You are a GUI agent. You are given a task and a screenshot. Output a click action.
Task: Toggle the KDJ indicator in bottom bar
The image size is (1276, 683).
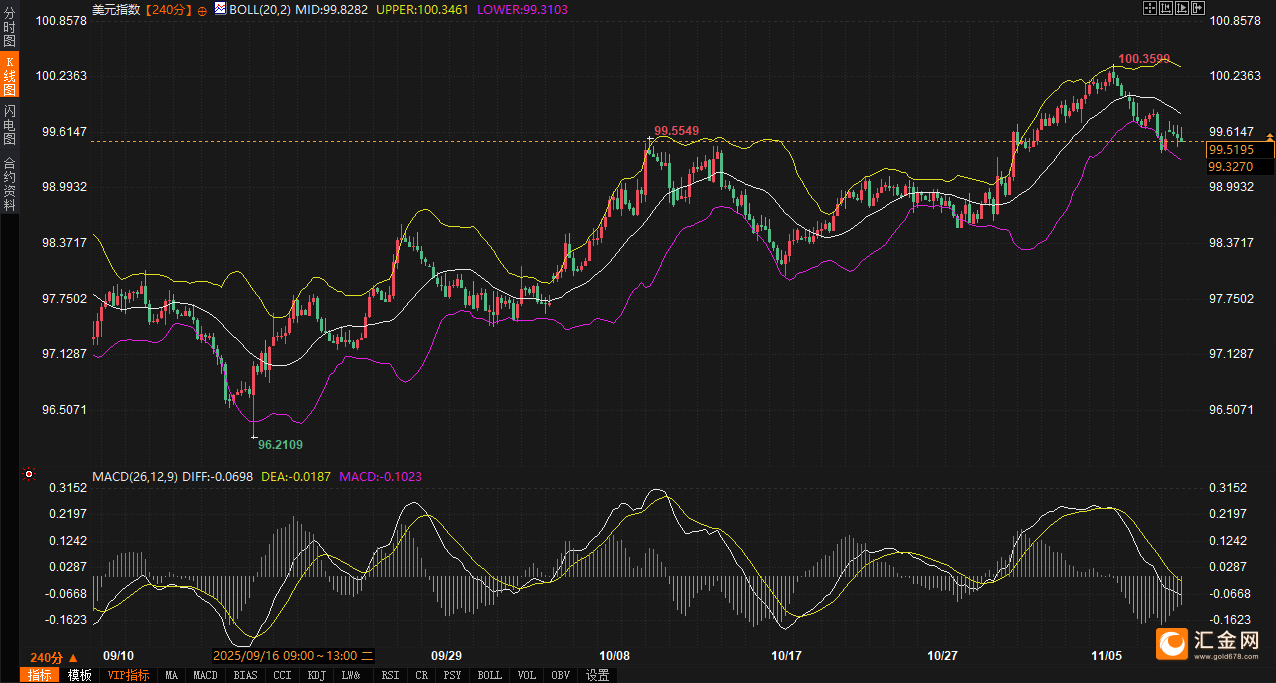(316, 675)
